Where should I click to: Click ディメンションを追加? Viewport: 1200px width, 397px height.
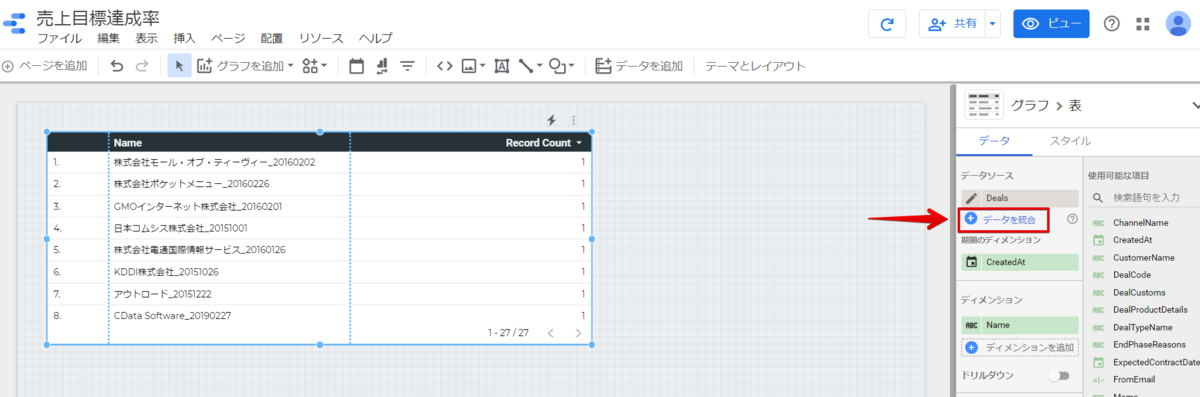pos(1020,347)
